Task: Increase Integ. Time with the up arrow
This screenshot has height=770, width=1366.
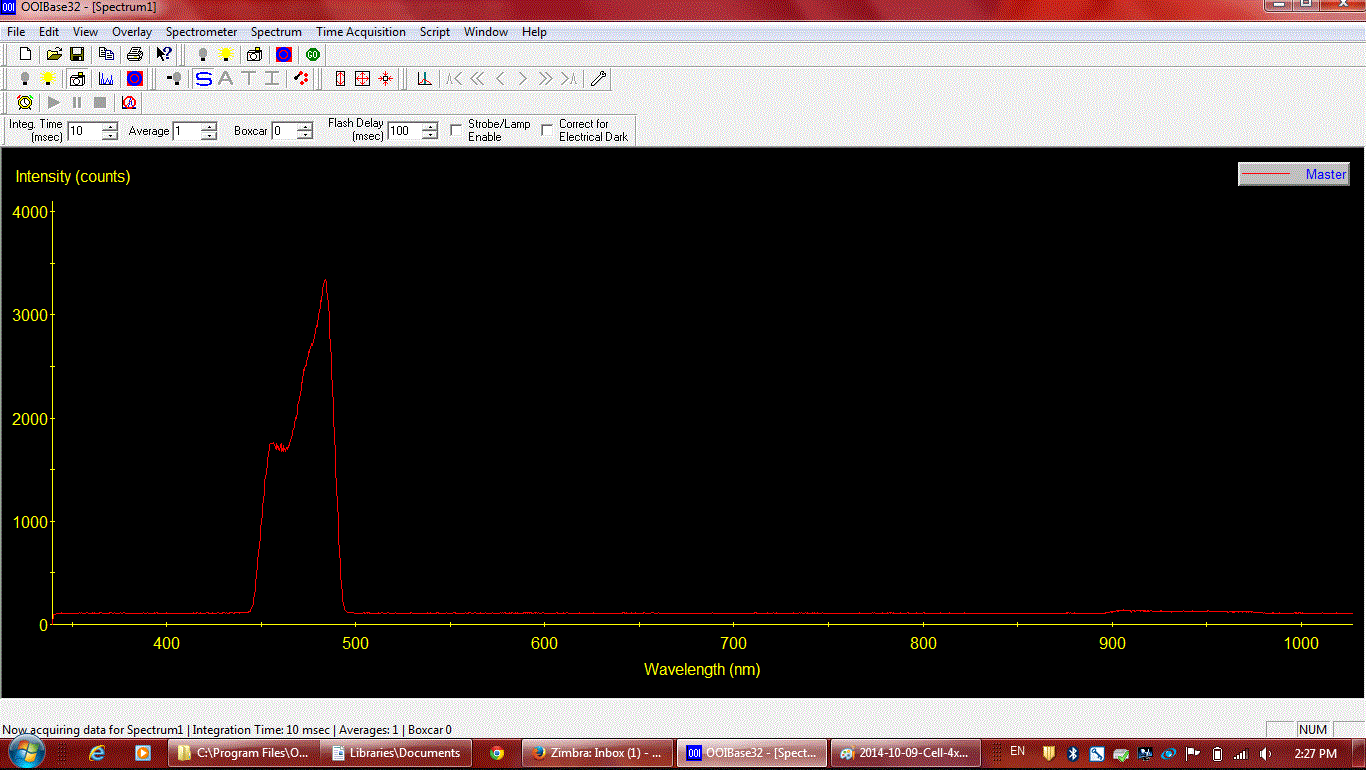Action: [110, 126]
